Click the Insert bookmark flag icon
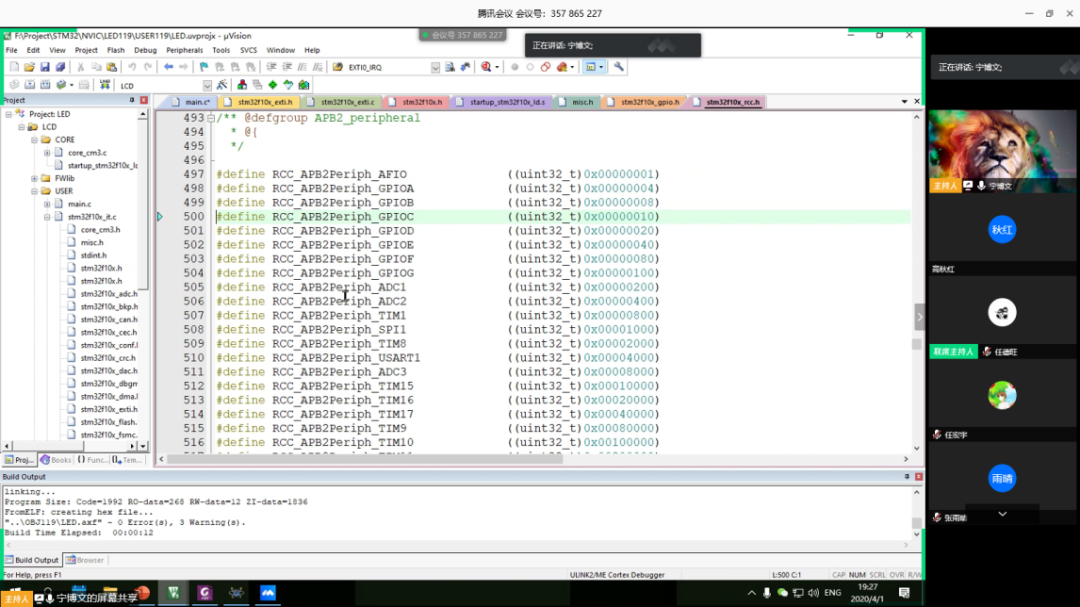Screen dimensions: 1080x607 point(205,67)
